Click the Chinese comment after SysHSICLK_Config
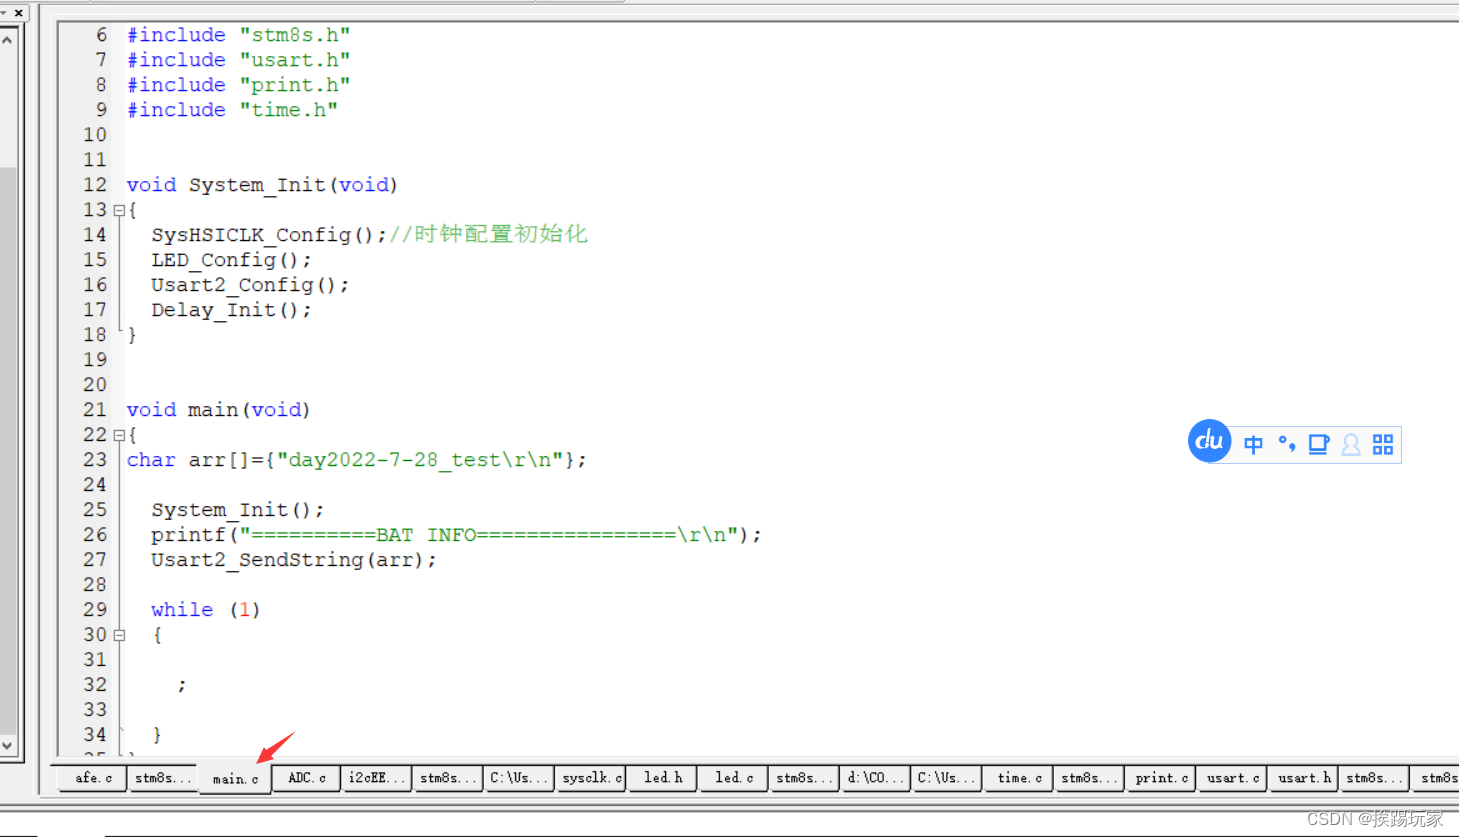This screenshot has width=1459, height=837. click(488, 235)
